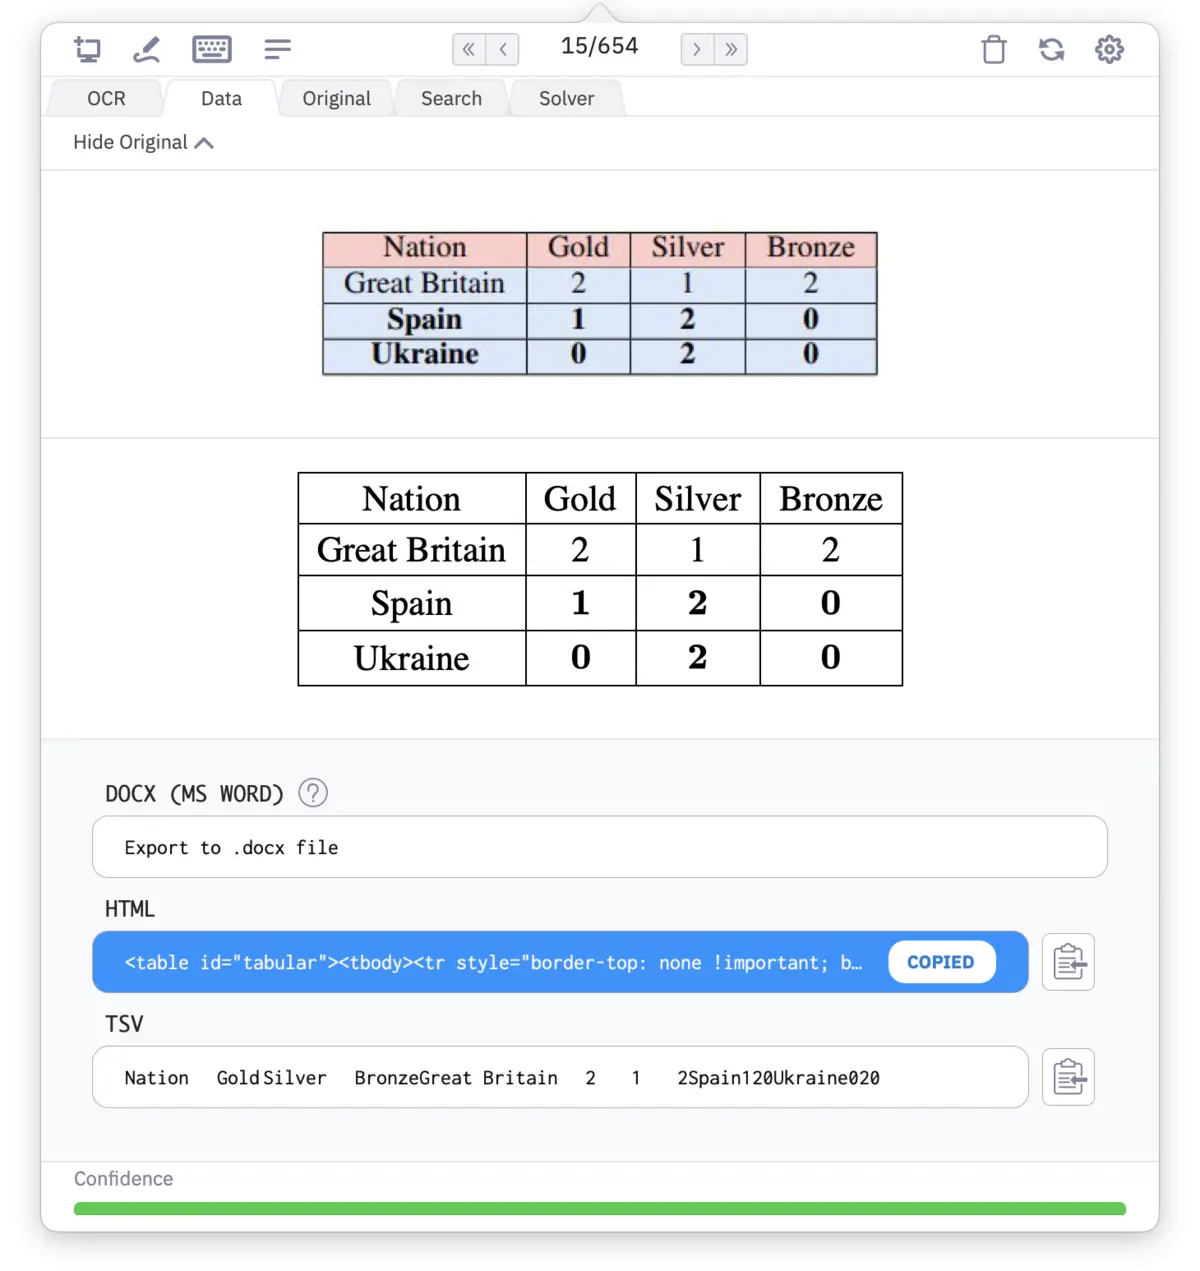
Task: Click the refresh sync icon
Action: pos(1051,49)
